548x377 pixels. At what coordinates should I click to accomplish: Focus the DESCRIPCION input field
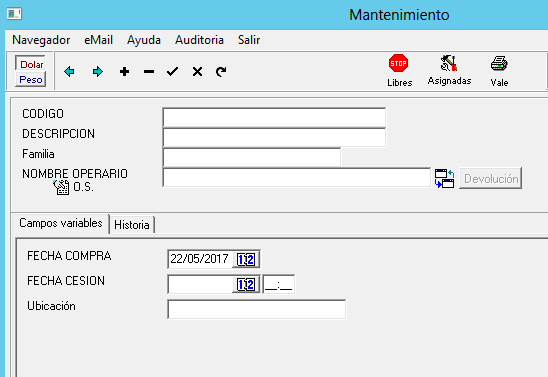click(274, 138)
